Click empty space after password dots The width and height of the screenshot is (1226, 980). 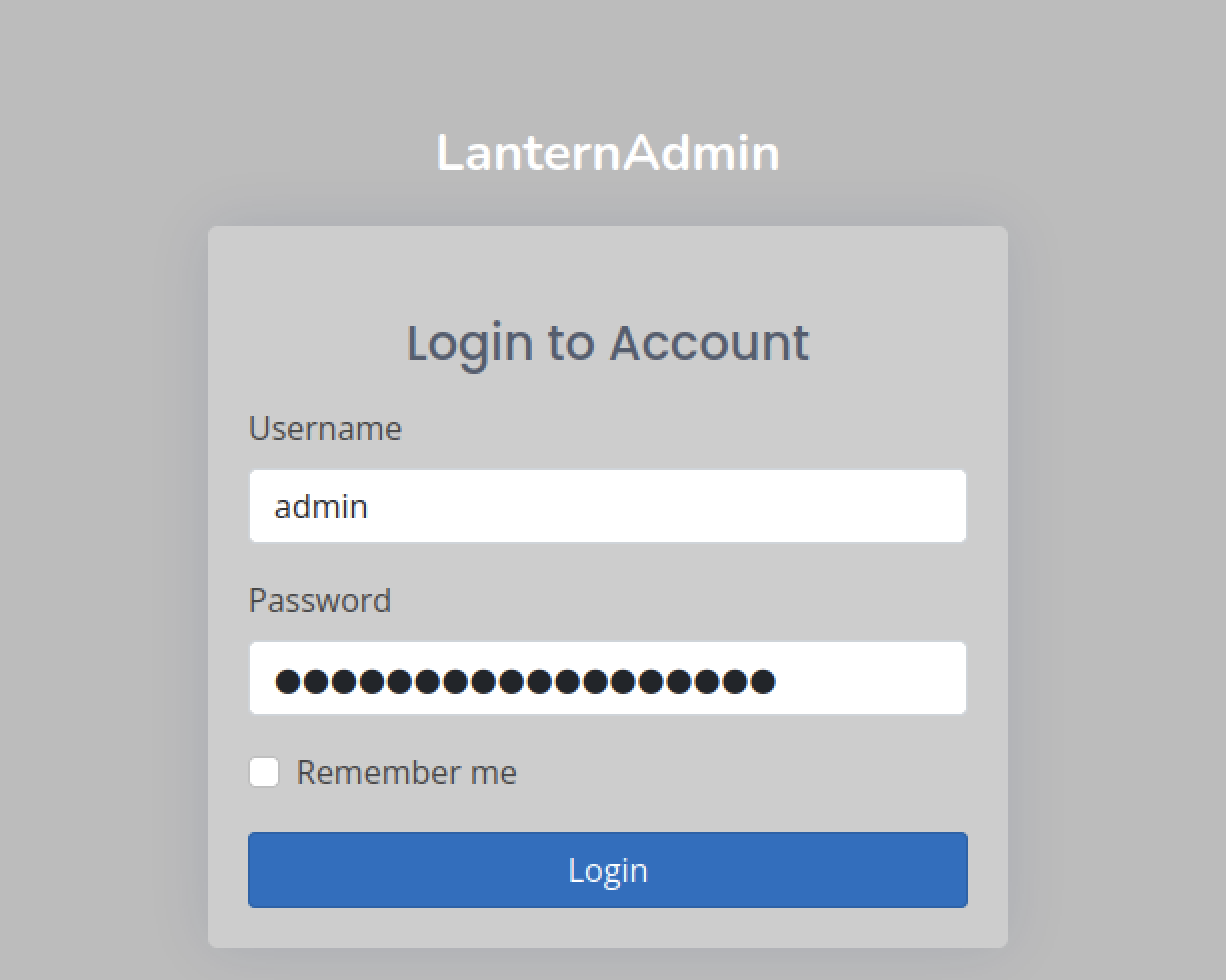click(x=870, y=679)
